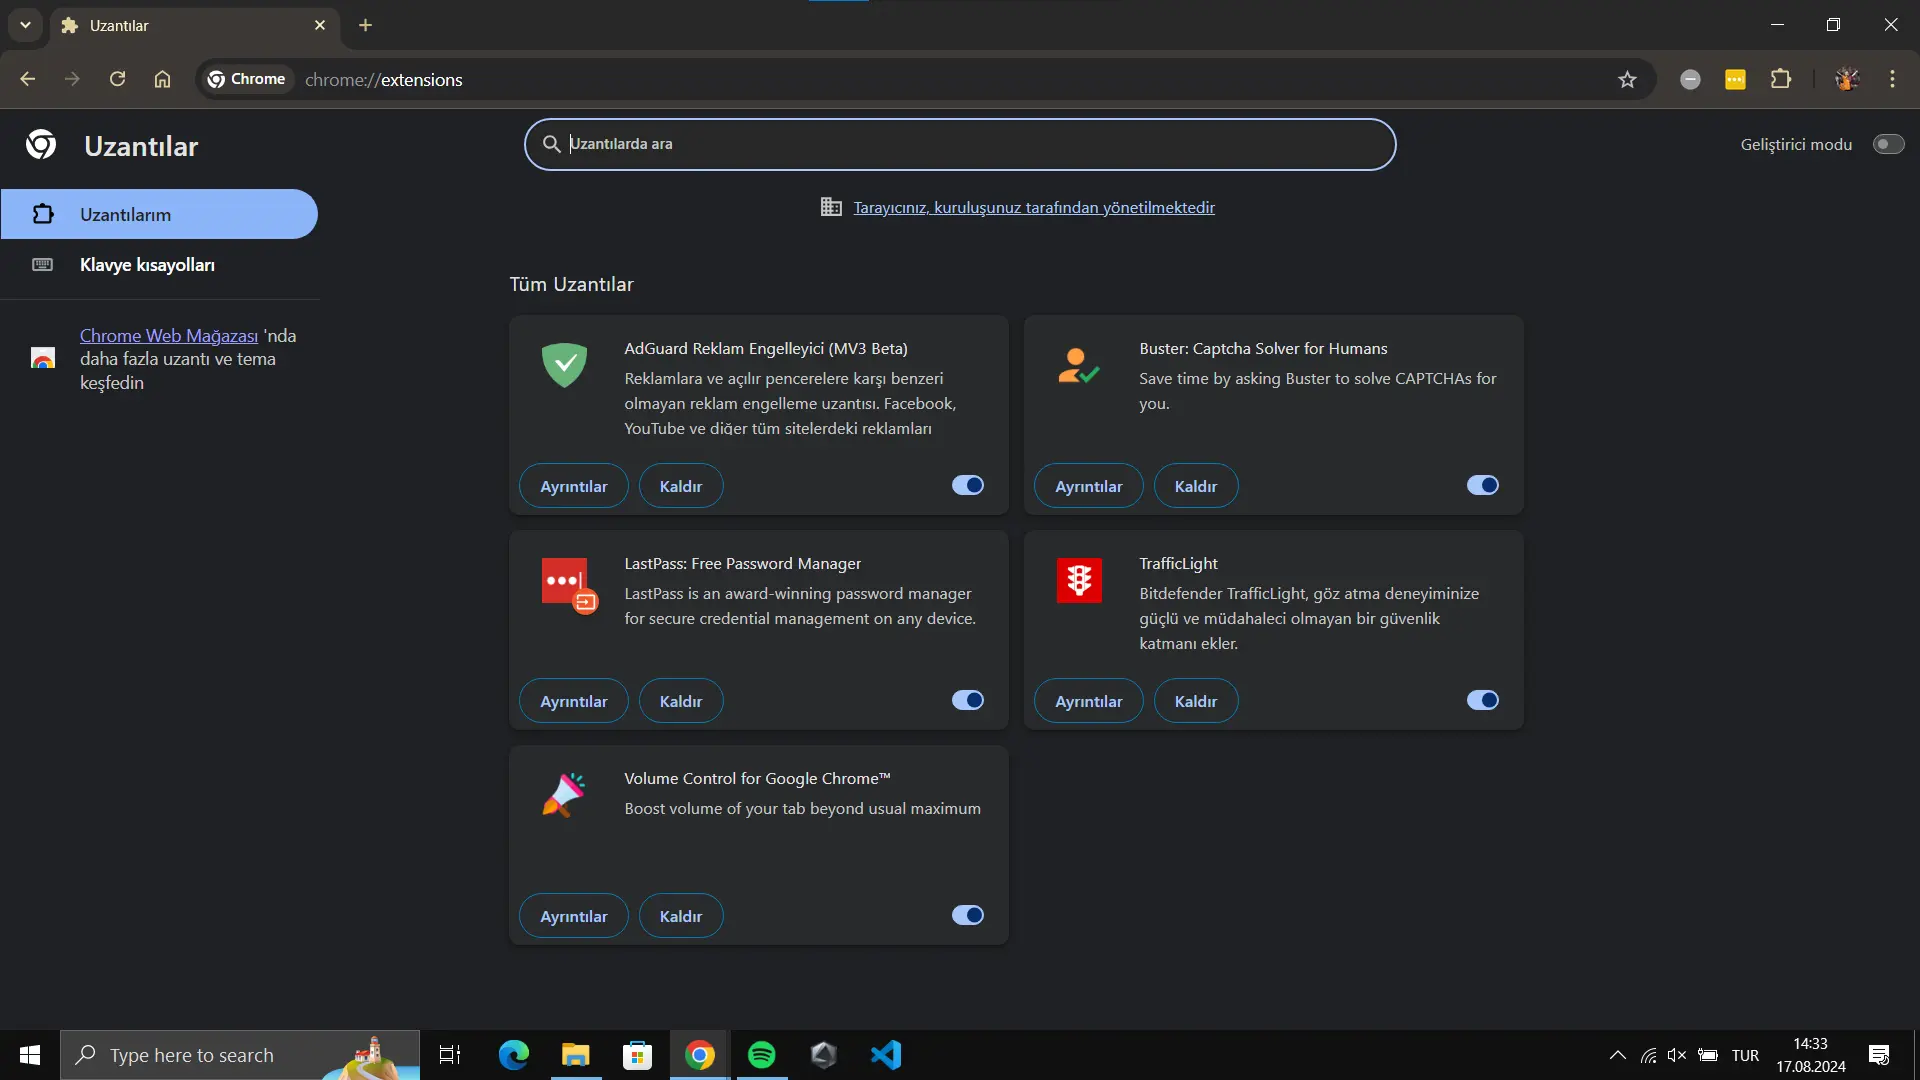Click the magnifier icon in the extensions search
This screenshot has width=1920, height=1080.
551,144
